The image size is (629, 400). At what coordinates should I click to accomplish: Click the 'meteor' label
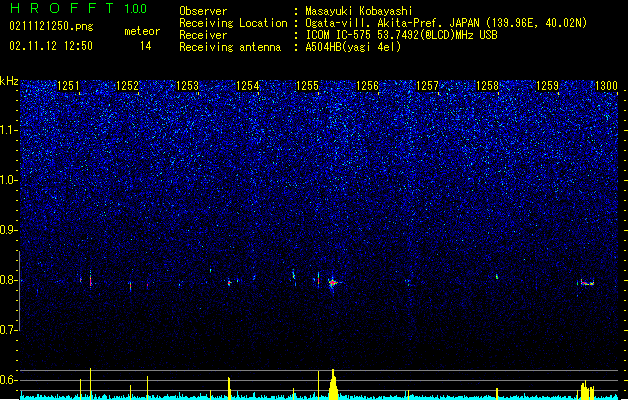click(x=142, y=31)
